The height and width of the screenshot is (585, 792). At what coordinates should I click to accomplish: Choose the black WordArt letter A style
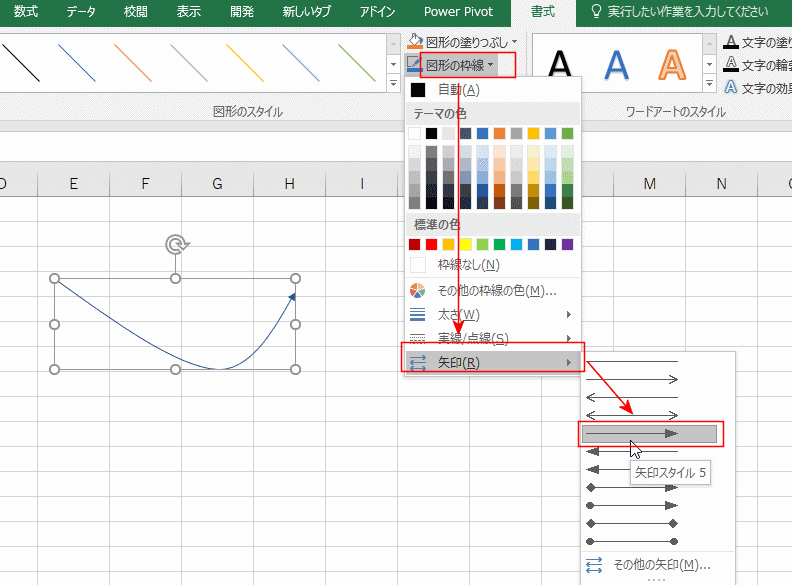click(x=561, y=65)
